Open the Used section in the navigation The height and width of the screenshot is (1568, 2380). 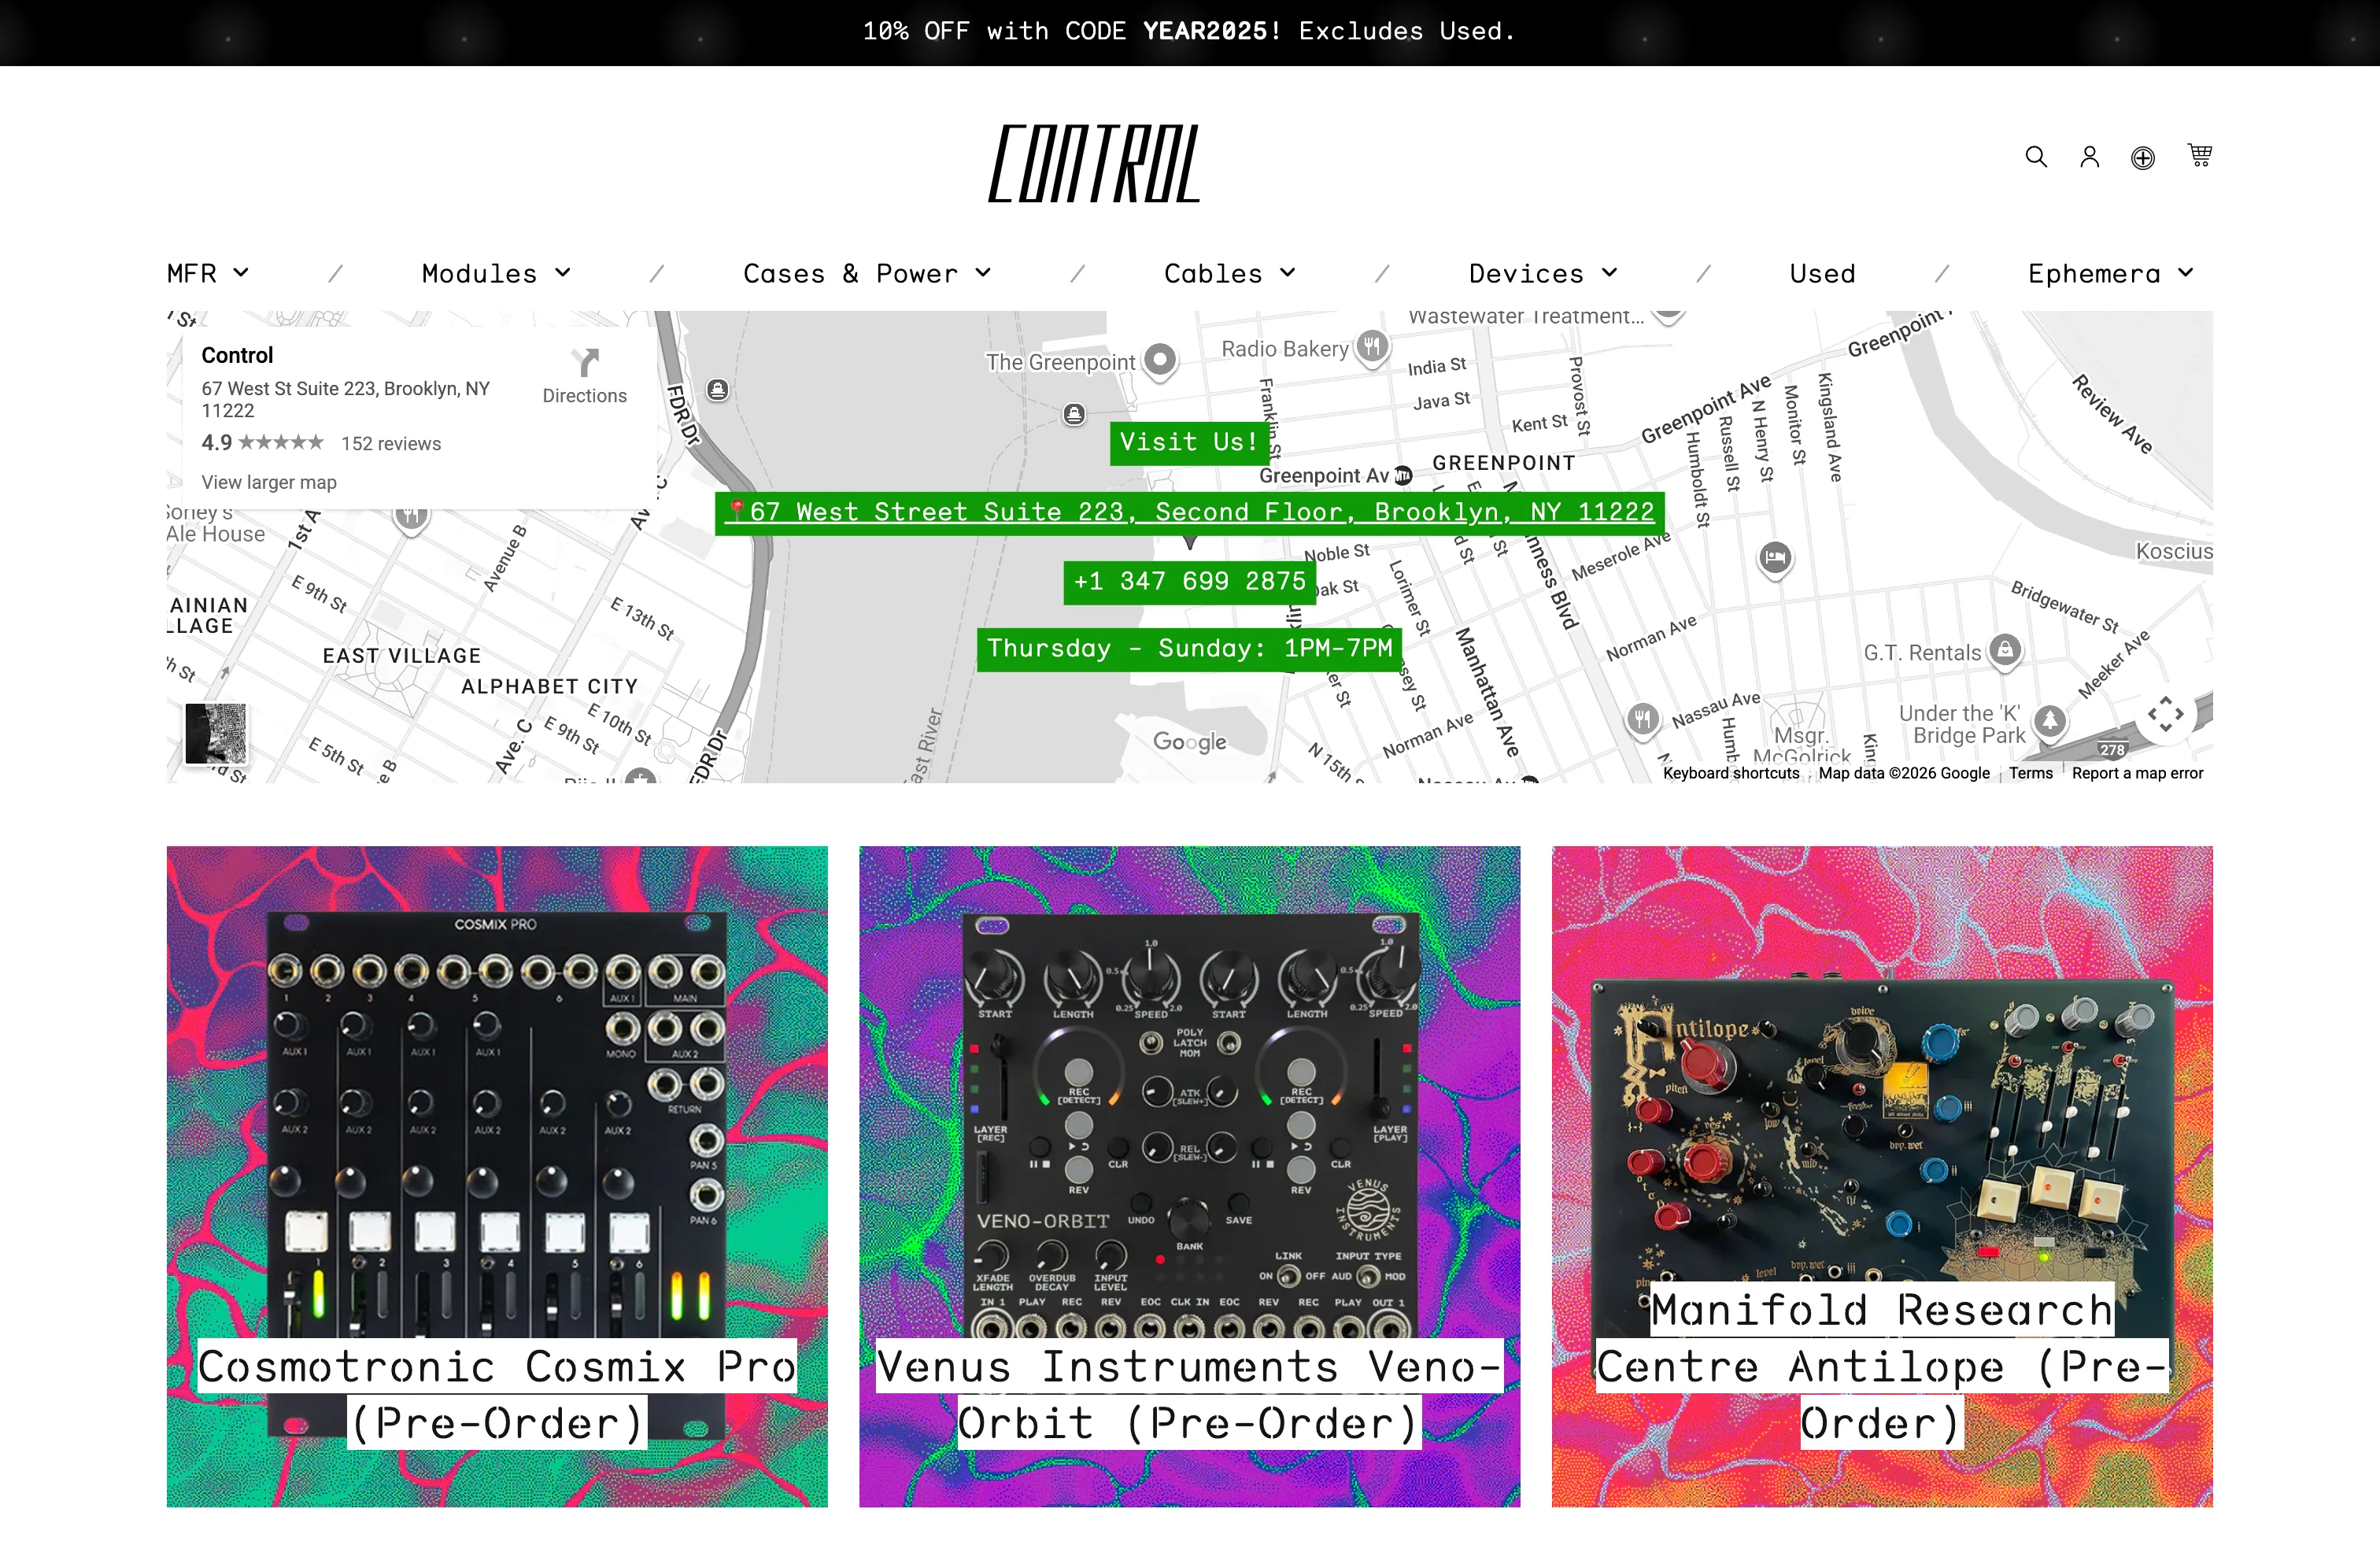tap(1822, 273)
